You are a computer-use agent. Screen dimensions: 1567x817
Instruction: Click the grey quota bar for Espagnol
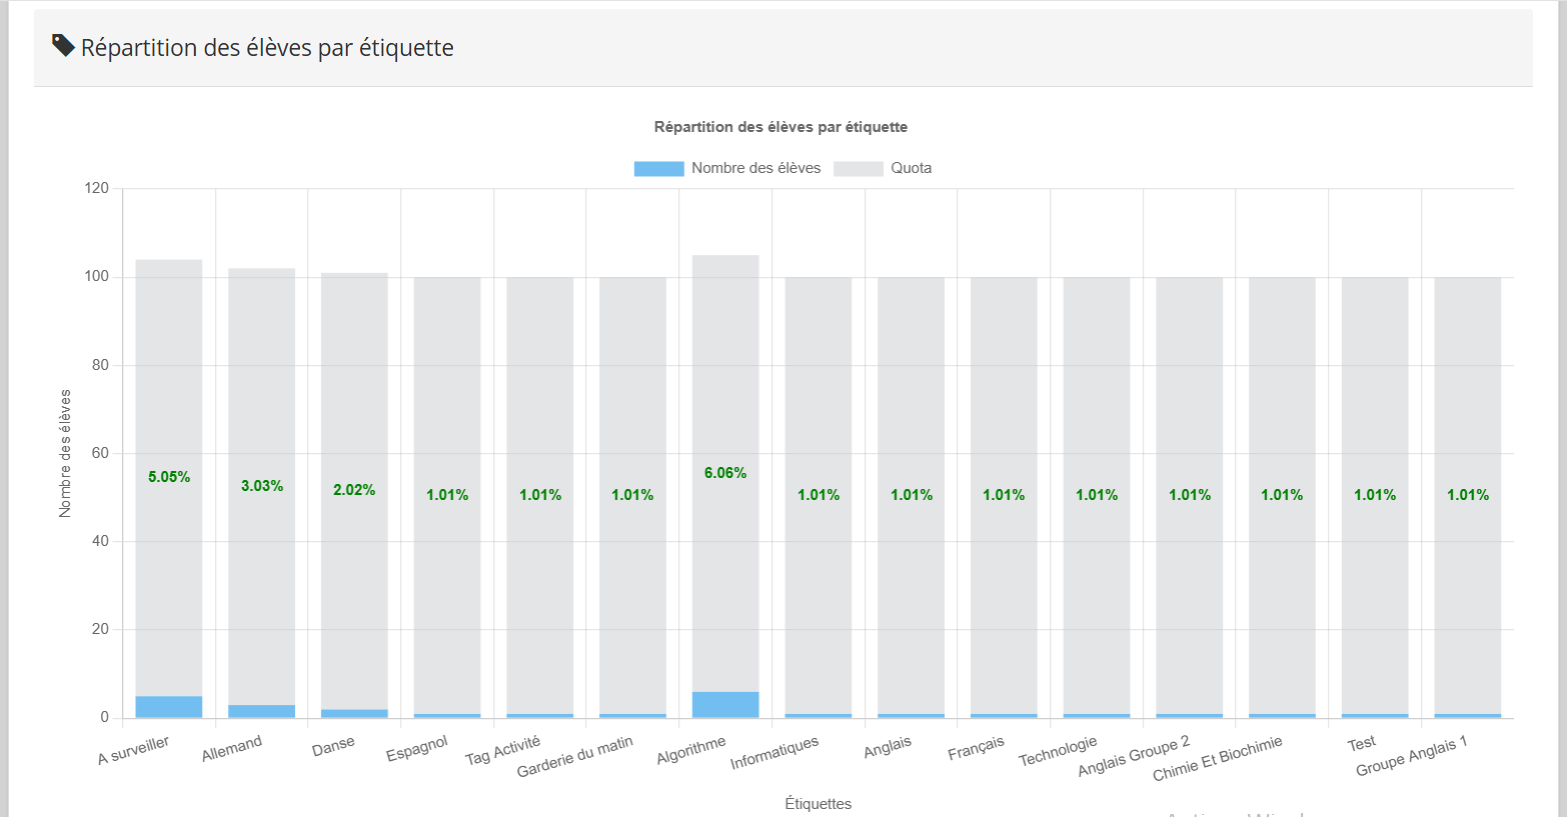pos(447,400)
